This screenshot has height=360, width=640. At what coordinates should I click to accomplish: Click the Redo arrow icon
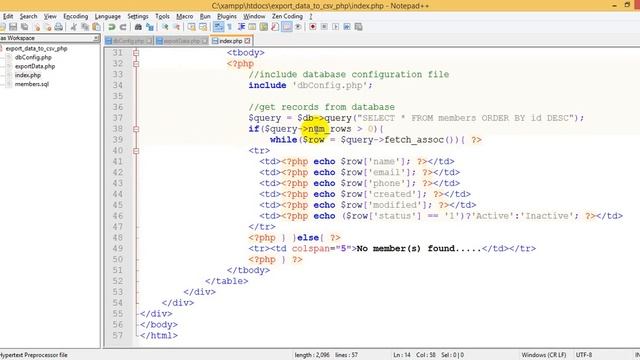pos(123,27)
